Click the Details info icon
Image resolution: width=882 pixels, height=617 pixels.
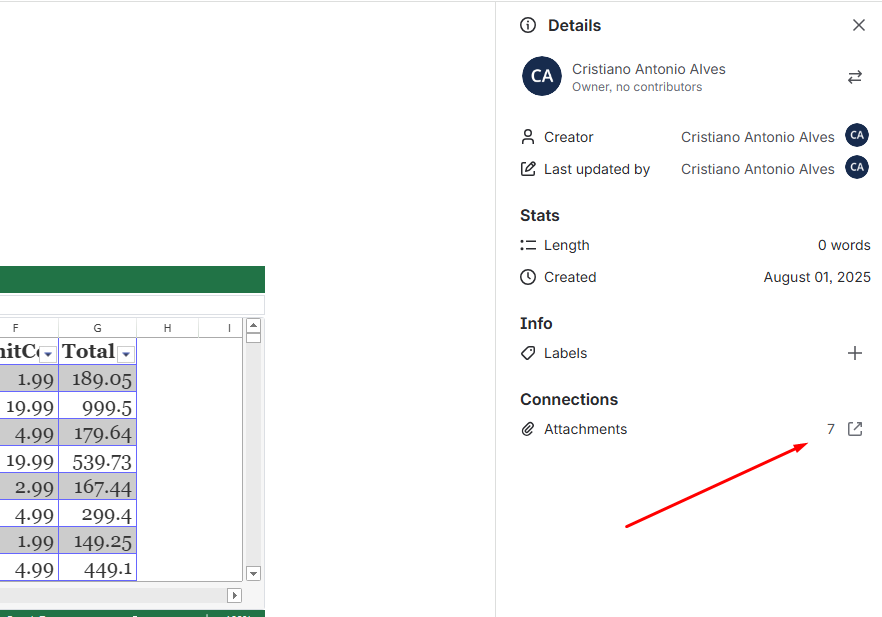click(528, 25)
